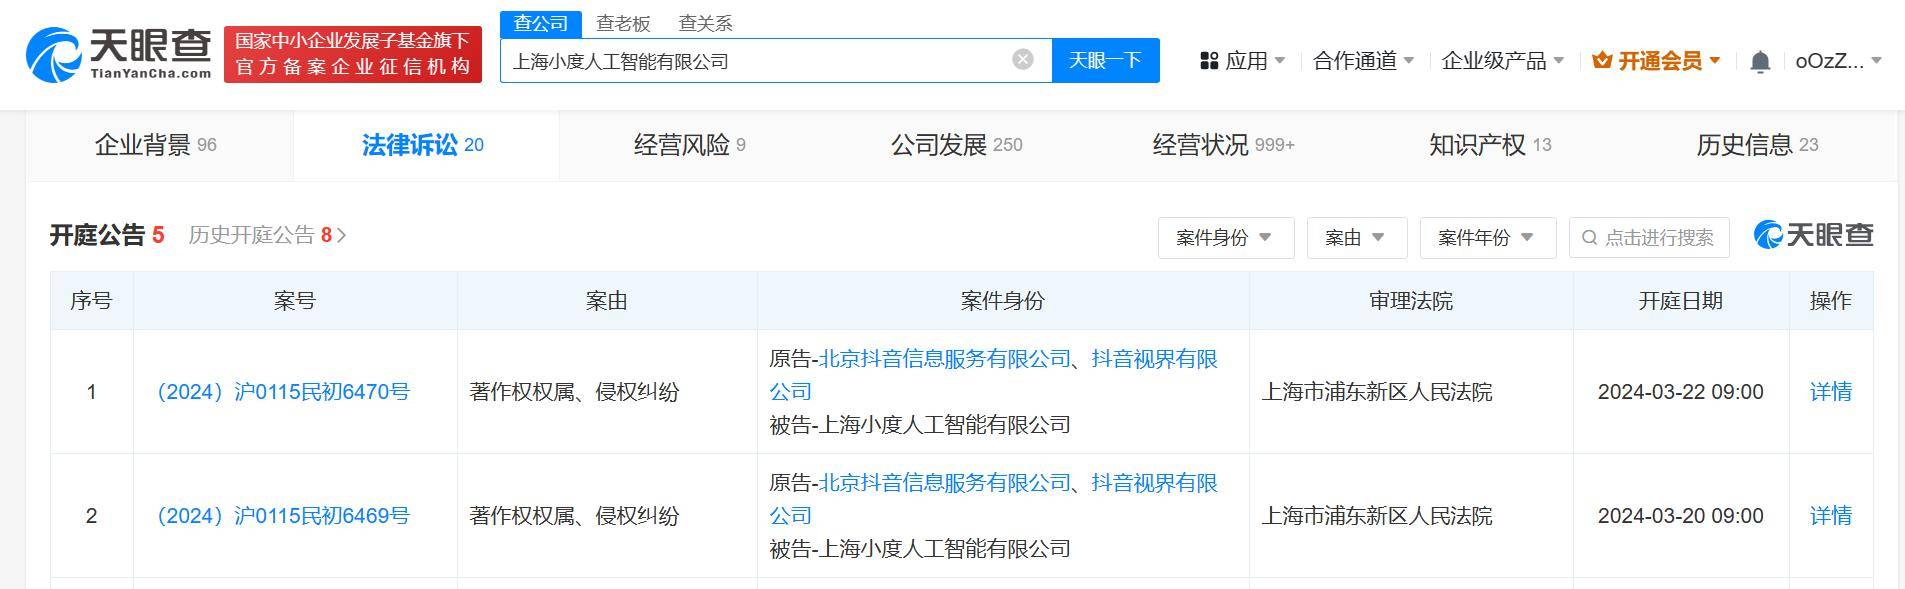Click the 点击进行搜索 search field

[x=1649, y=238]
